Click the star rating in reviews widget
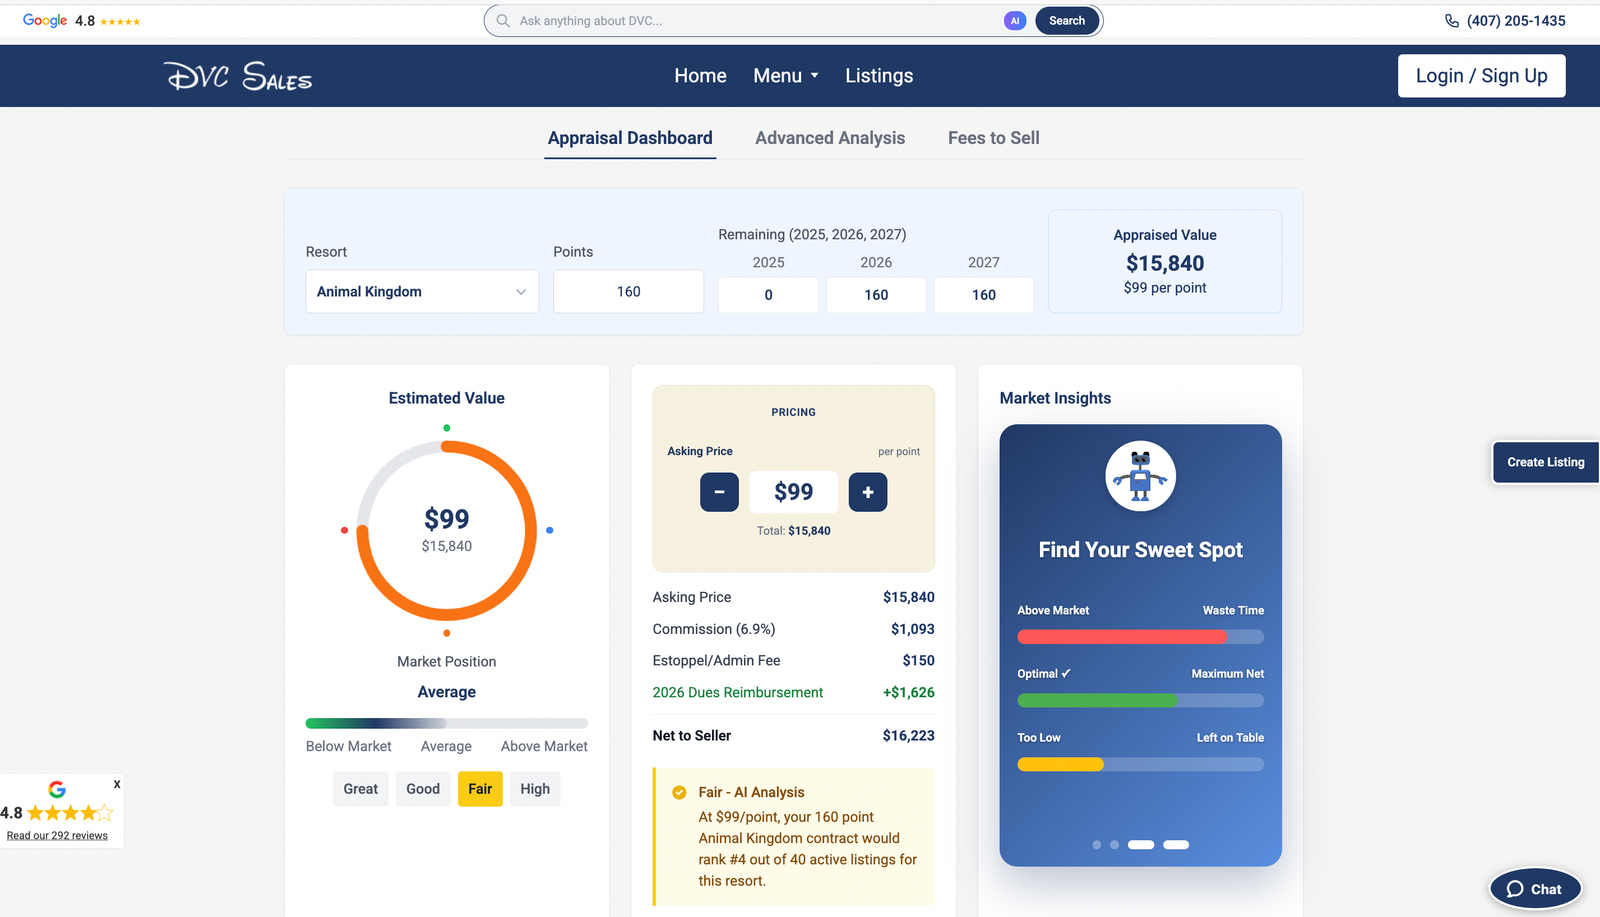This screenshot has width=1600, height=917. point(70,813)
